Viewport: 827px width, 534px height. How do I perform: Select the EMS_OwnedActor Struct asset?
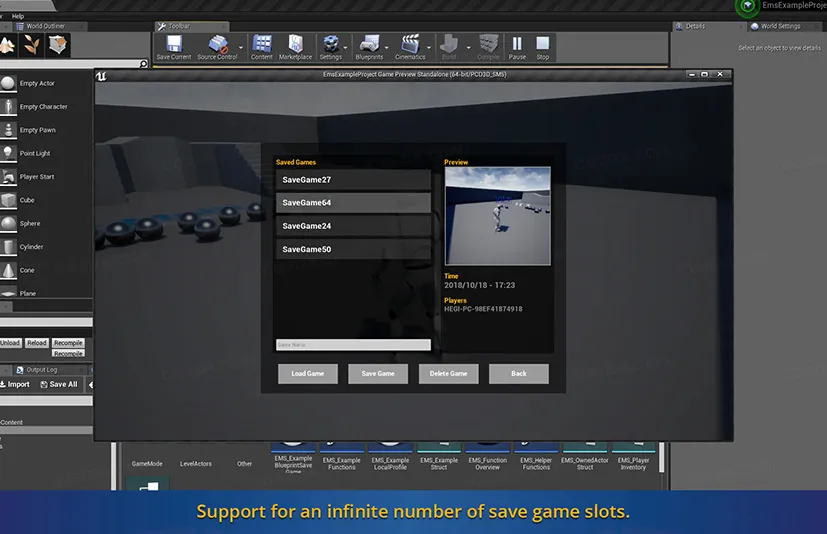[x=584, y=458]
